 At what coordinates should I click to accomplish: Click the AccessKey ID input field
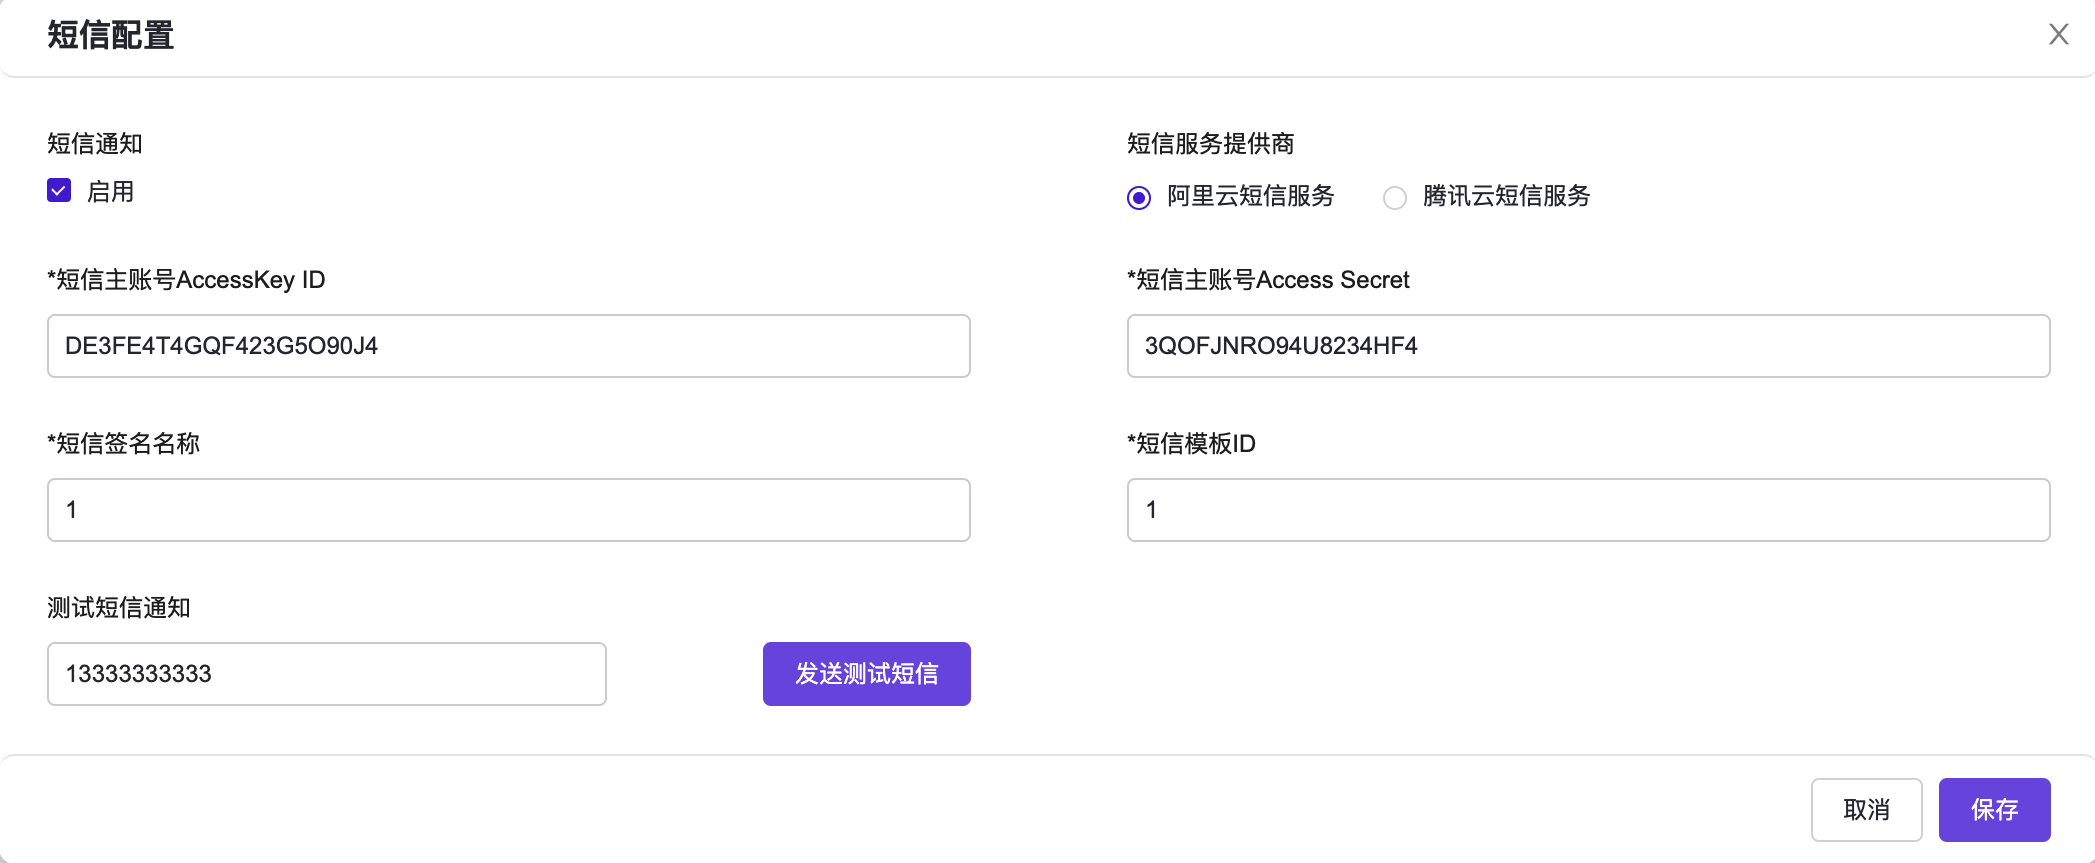tap(508, 346)
